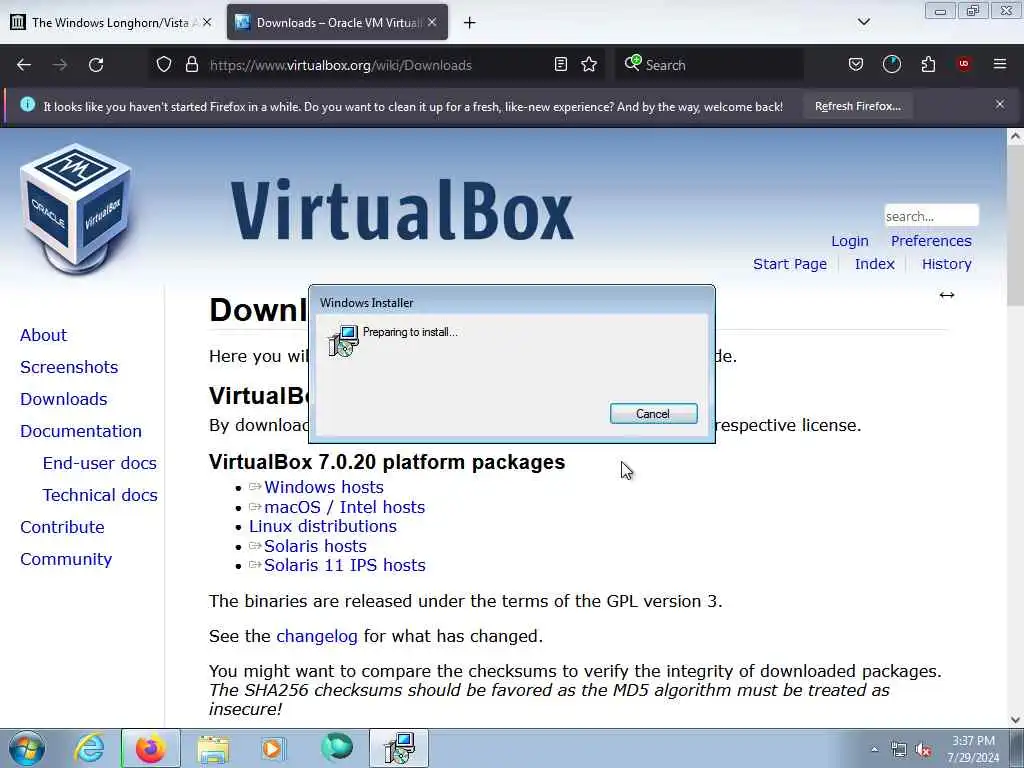Click the green round taskbar app icon
Screen dimensions: 1024x768
(x=337, y=747)
